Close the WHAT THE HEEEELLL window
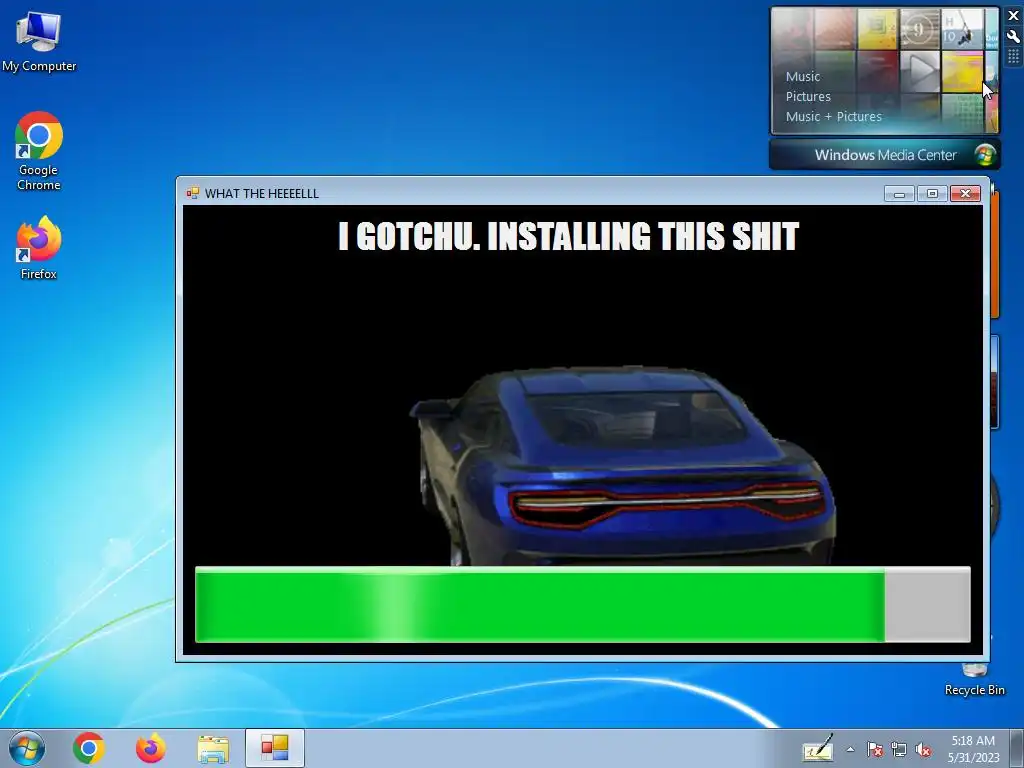Image resolution: width=1024 pixels, height=768 pixels. click(965, 193)
